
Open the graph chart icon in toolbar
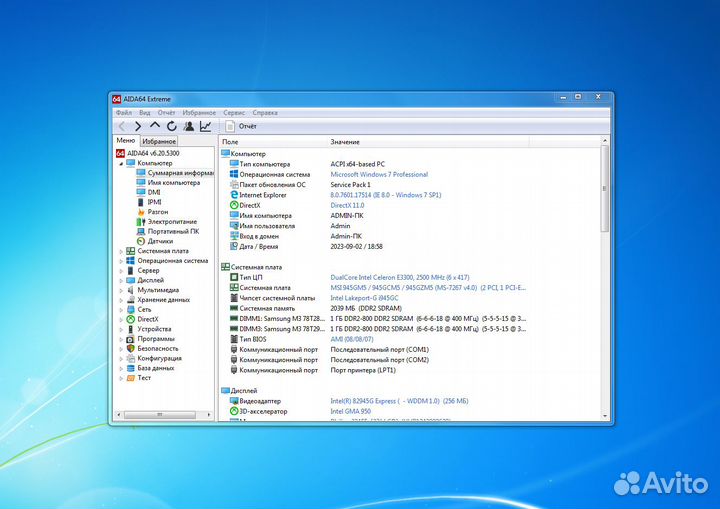coord(205,127)
